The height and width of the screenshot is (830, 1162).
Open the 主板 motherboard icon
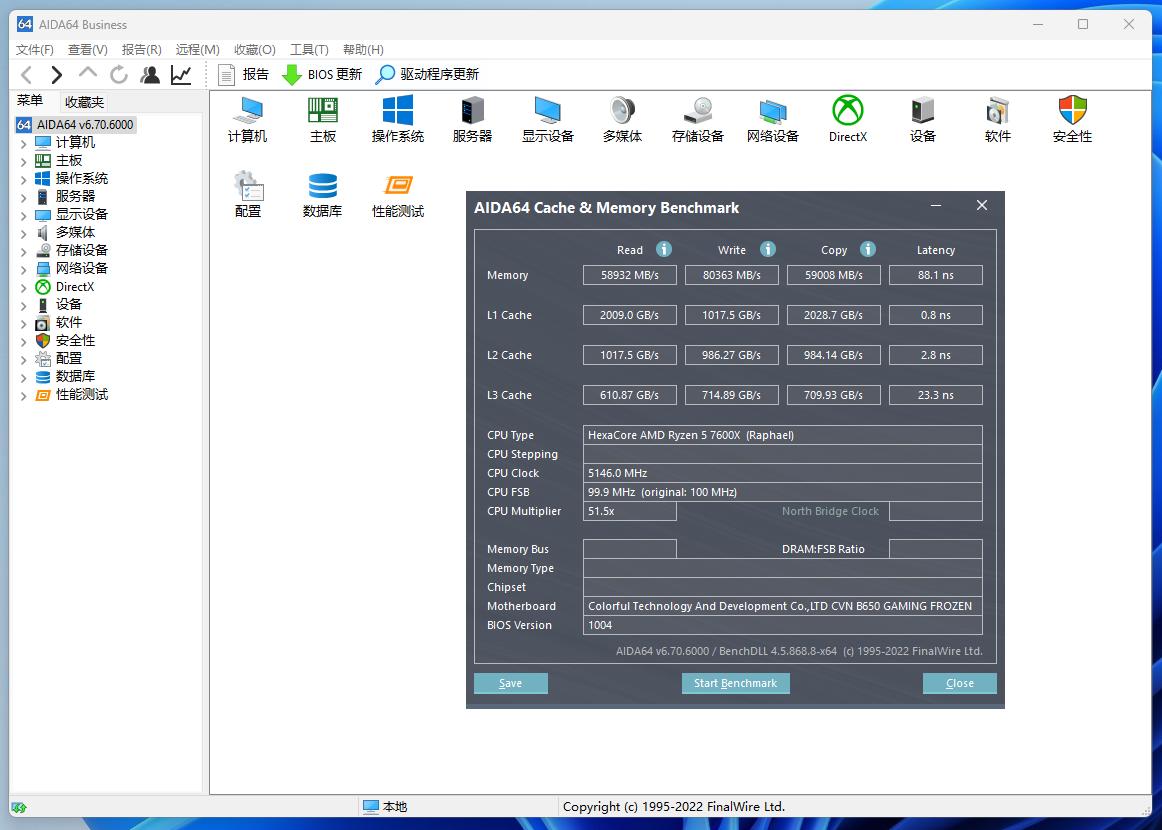coord(322,119)
